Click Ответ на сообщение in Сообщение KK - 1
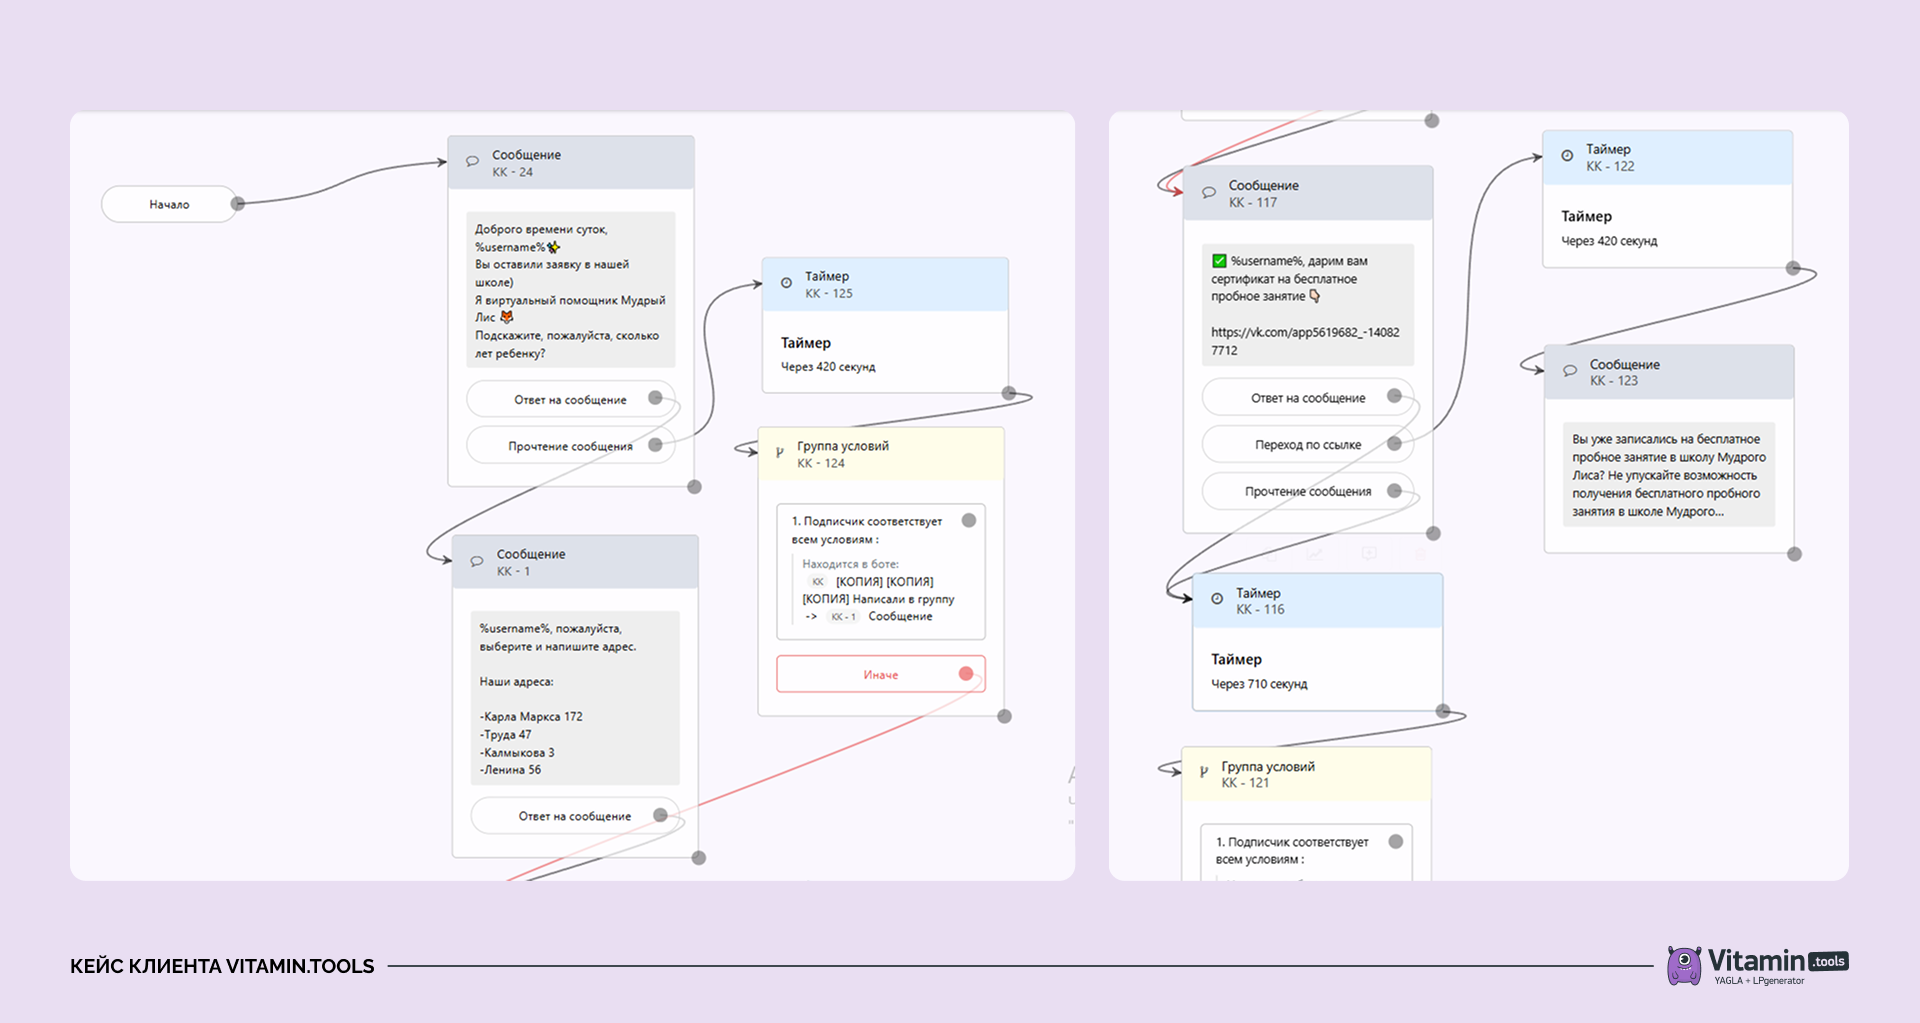Screen dimensions: 1920x1023 [x=575, y=816]
